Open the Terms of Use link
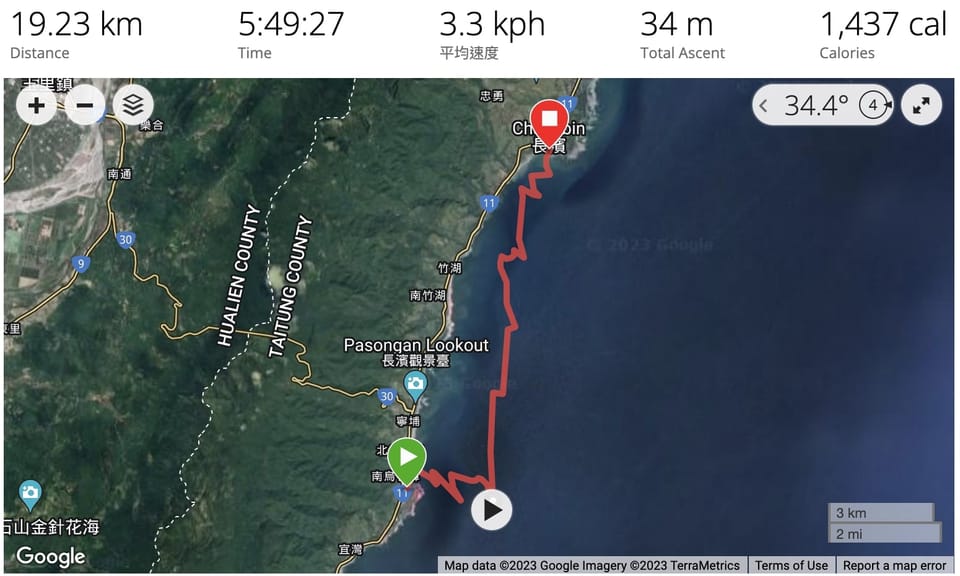The height and width of the screenshot is (576, 960). pyautogui.click(x=790, y=566)
